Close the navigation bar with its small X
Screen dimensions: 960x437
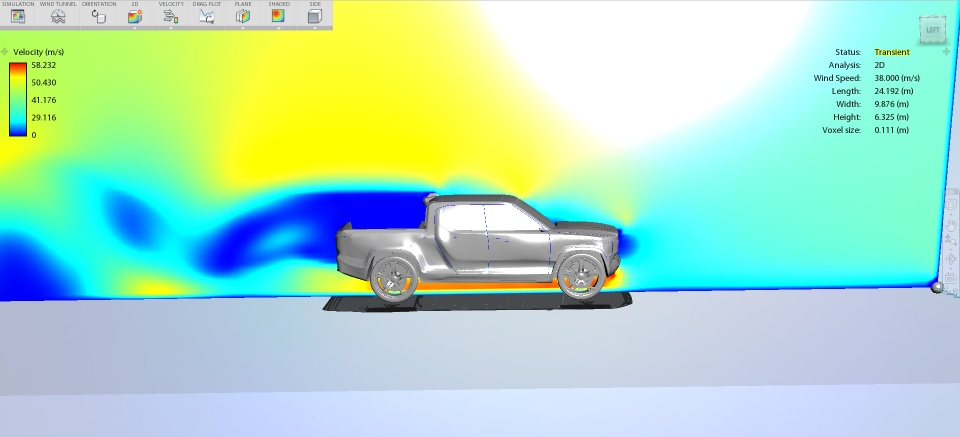click(956, 192)
